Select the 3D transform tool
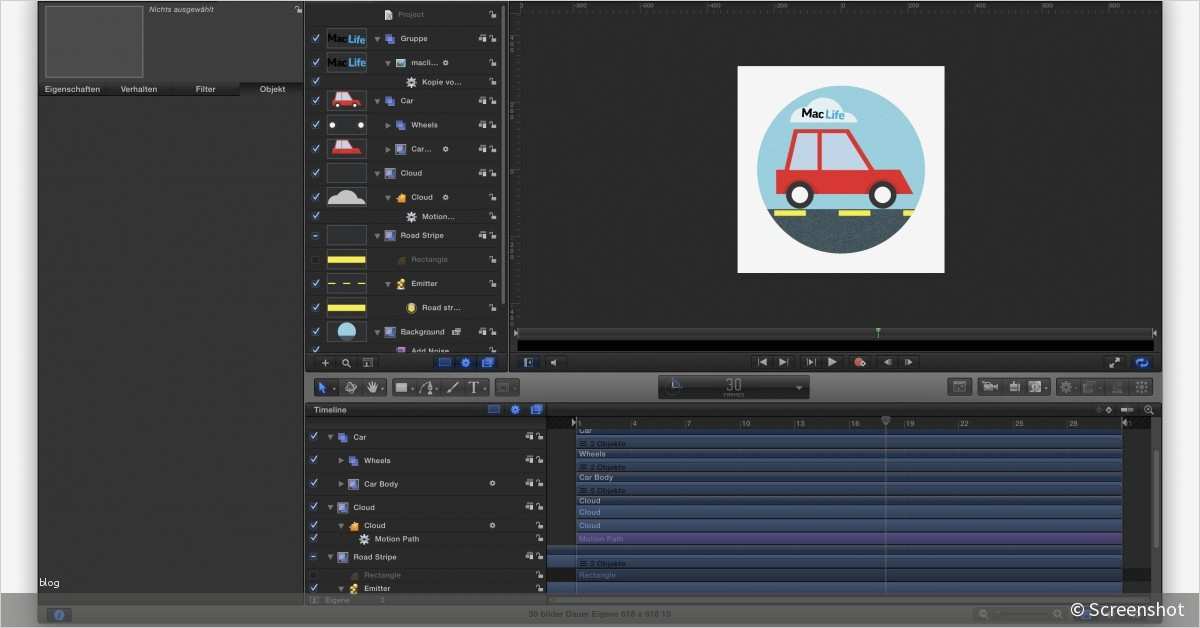This screenshot has height=628, width=1200. (350, 387)
